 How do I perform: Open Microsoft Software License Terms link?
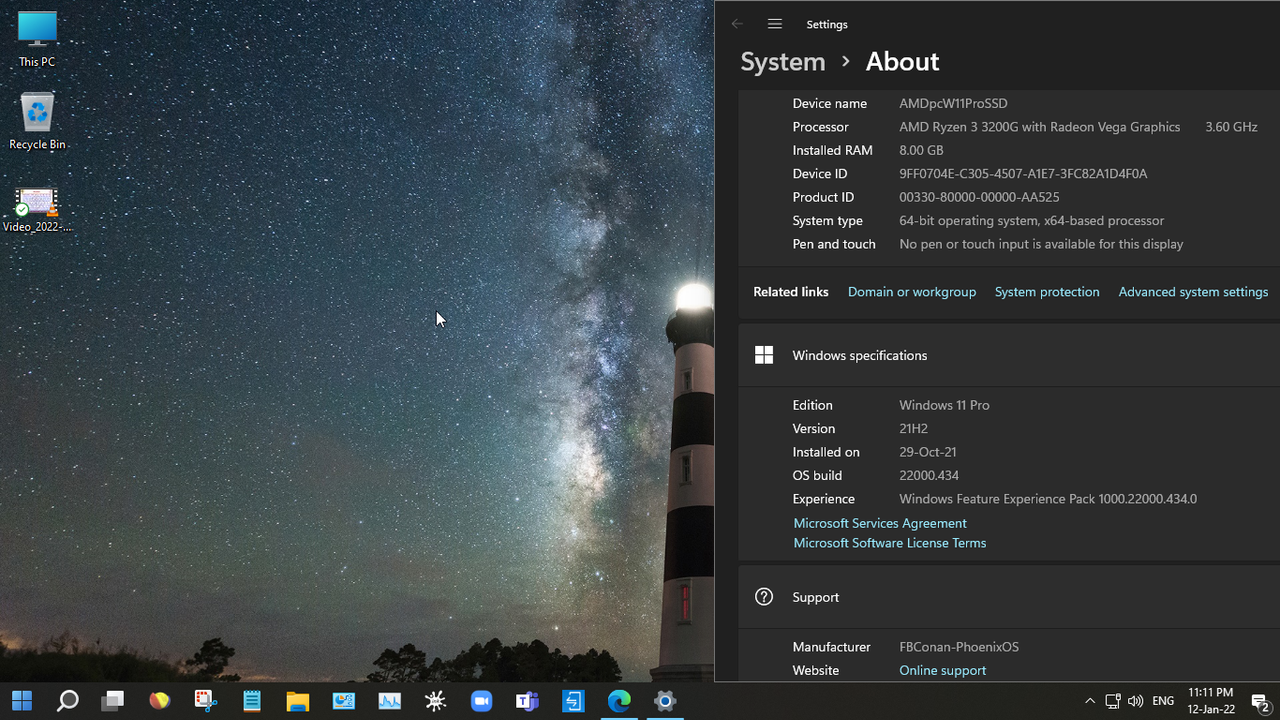[890, 543]
